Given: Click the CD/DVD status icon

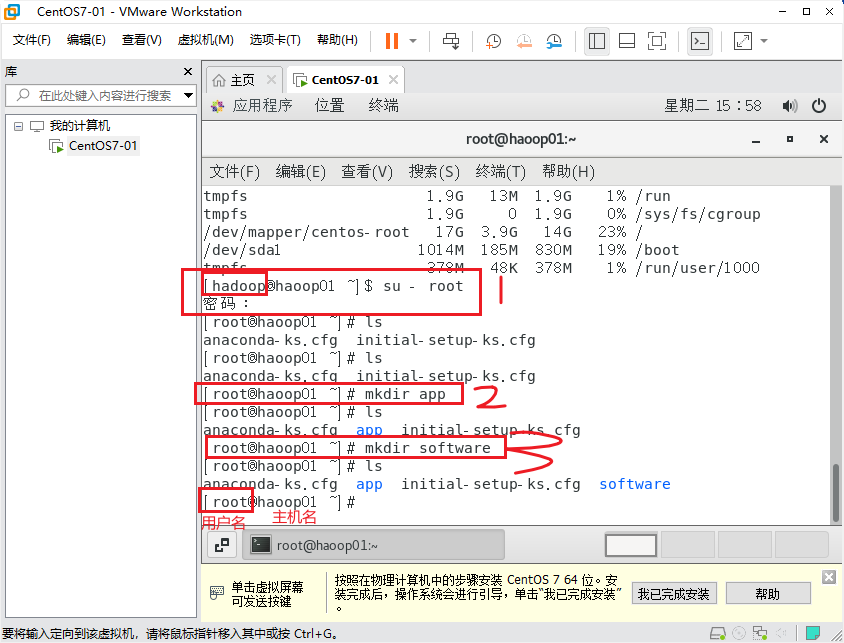Looking at the screenshot, I should pos(739,633).
